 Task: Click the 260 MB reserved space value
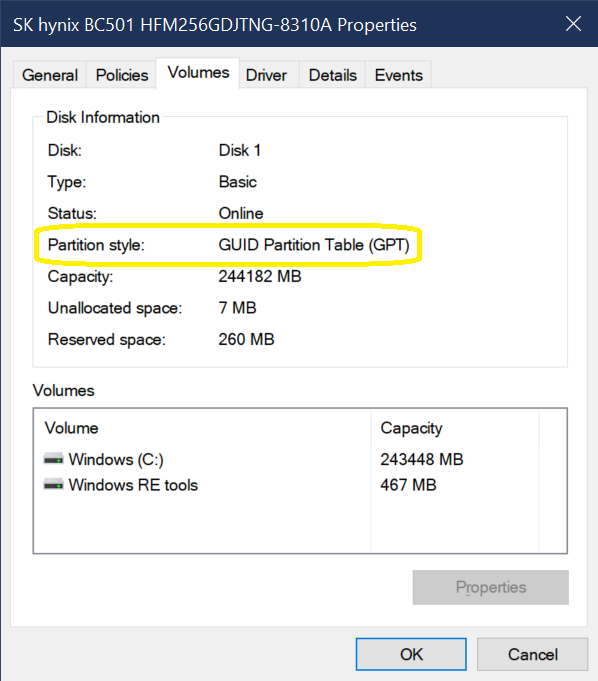pos(246,339)
